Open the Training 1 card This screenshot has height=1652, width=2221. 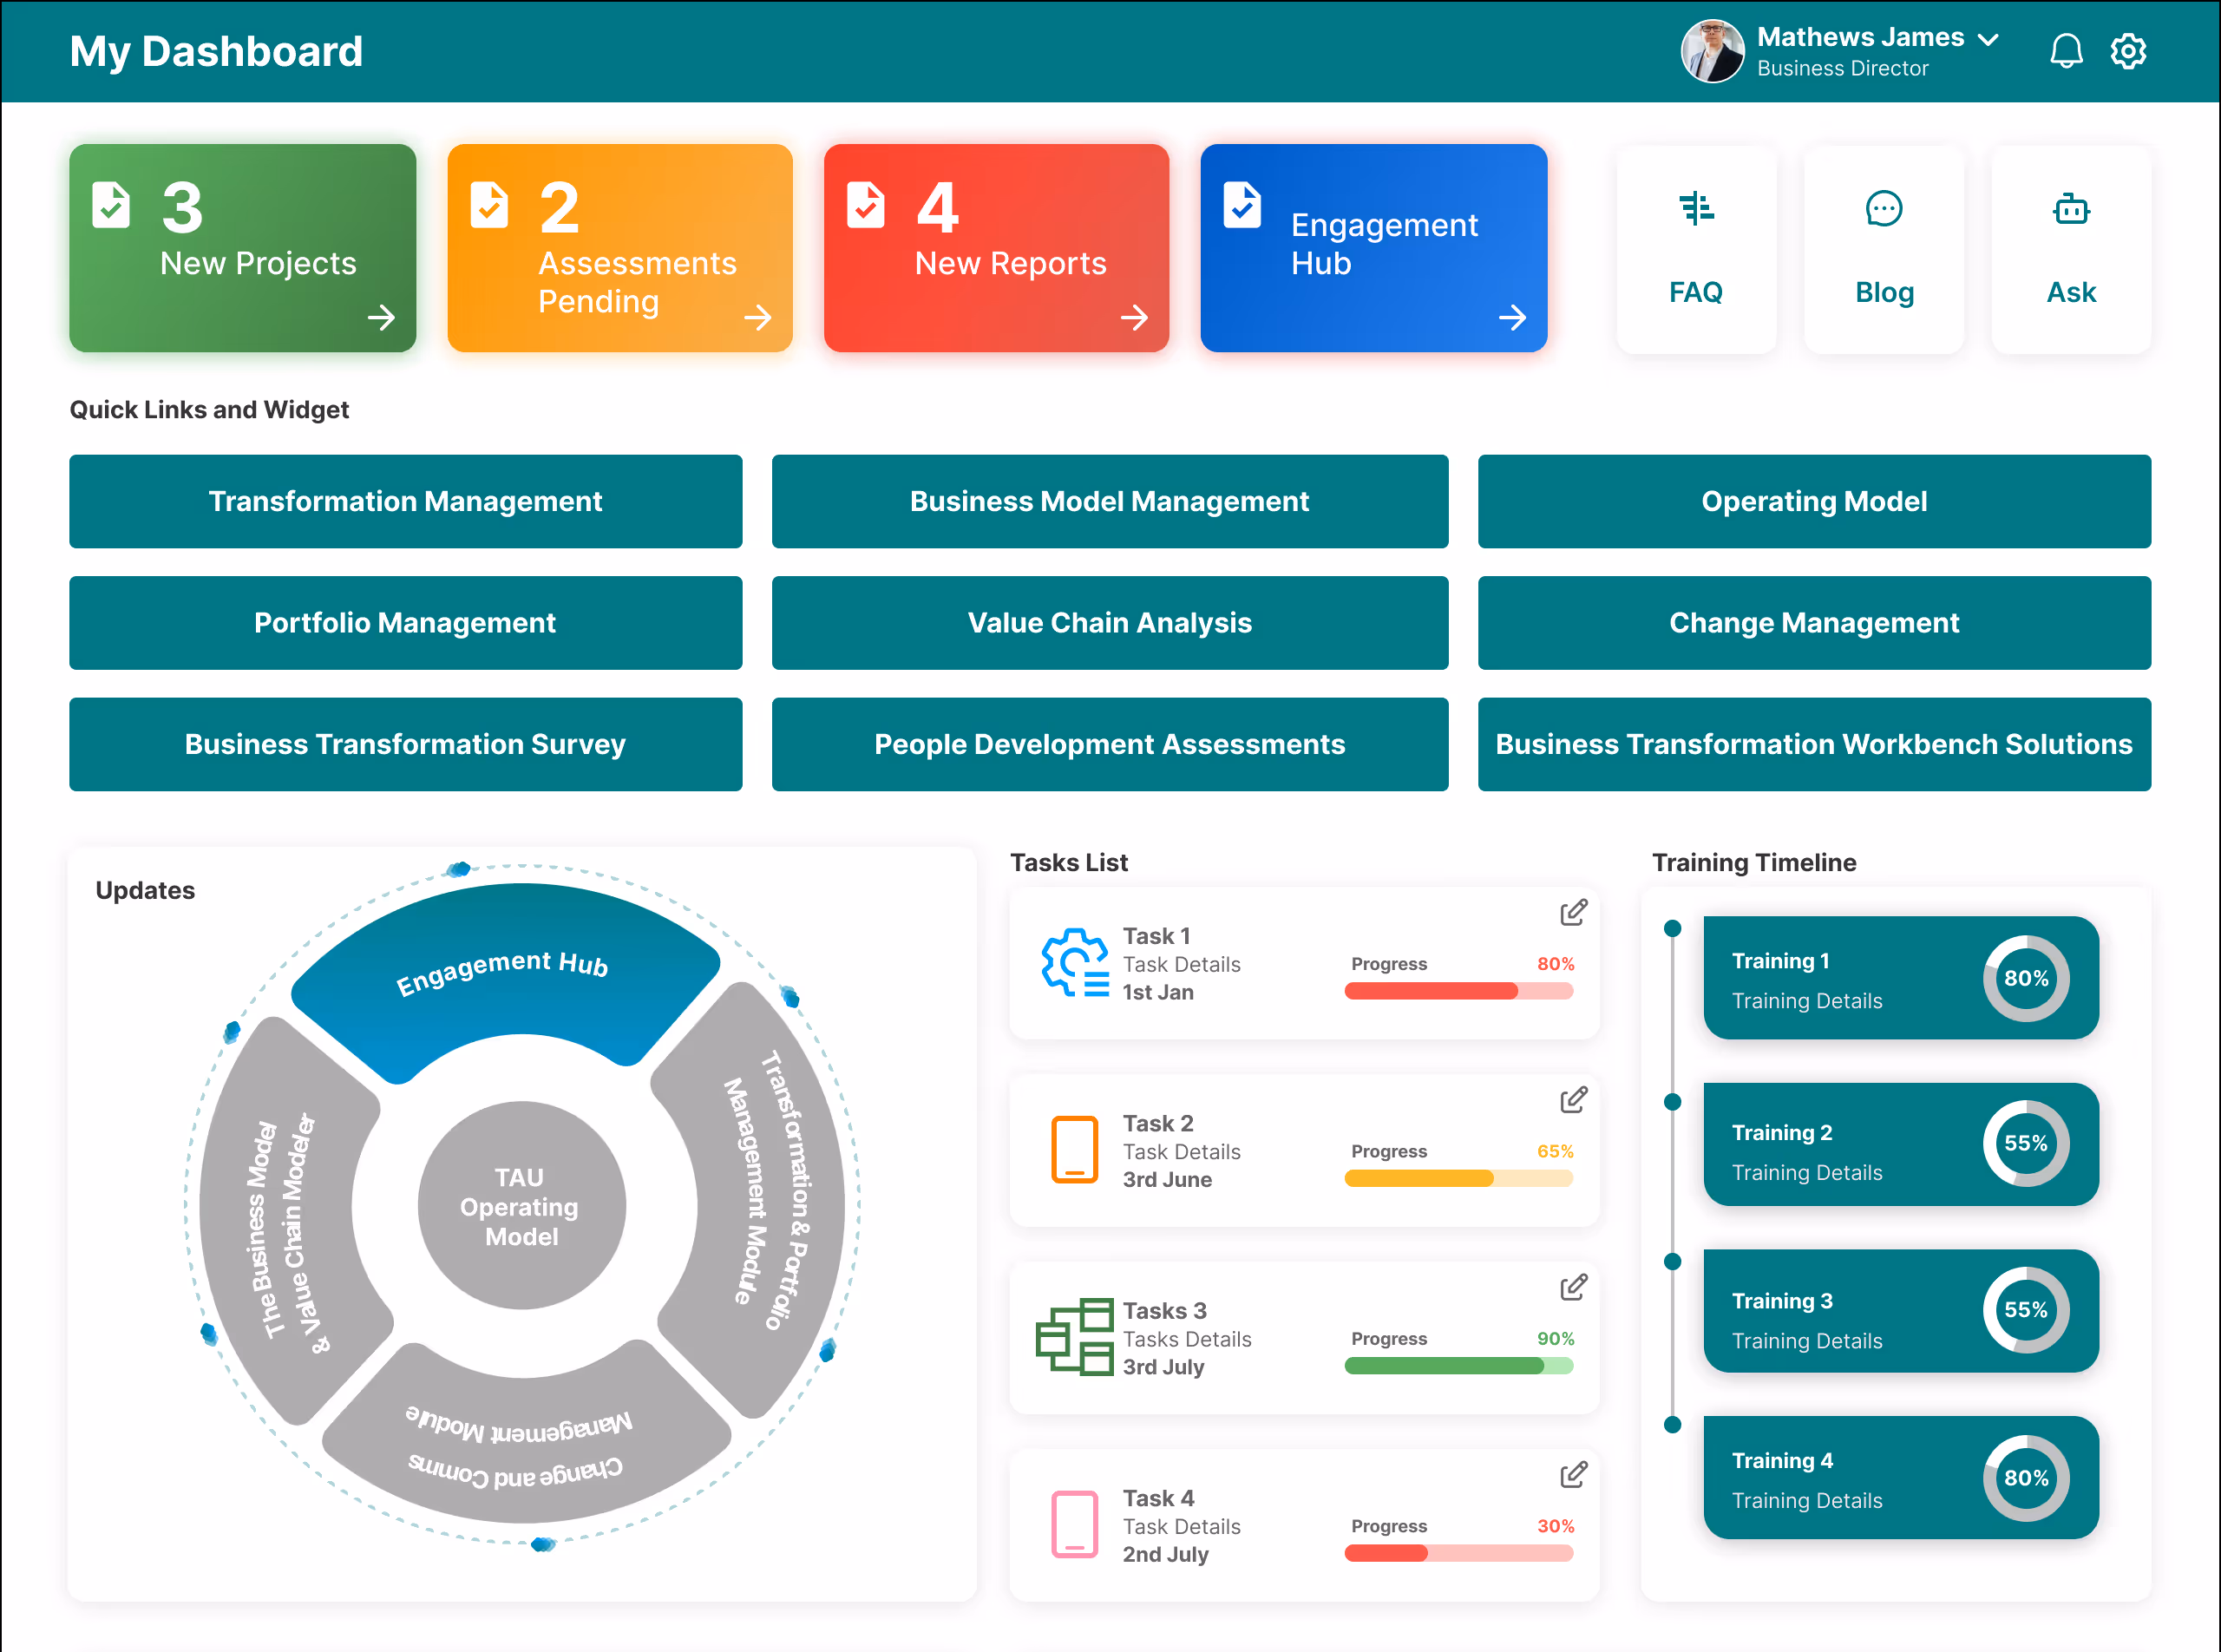tap(1901, 978)
